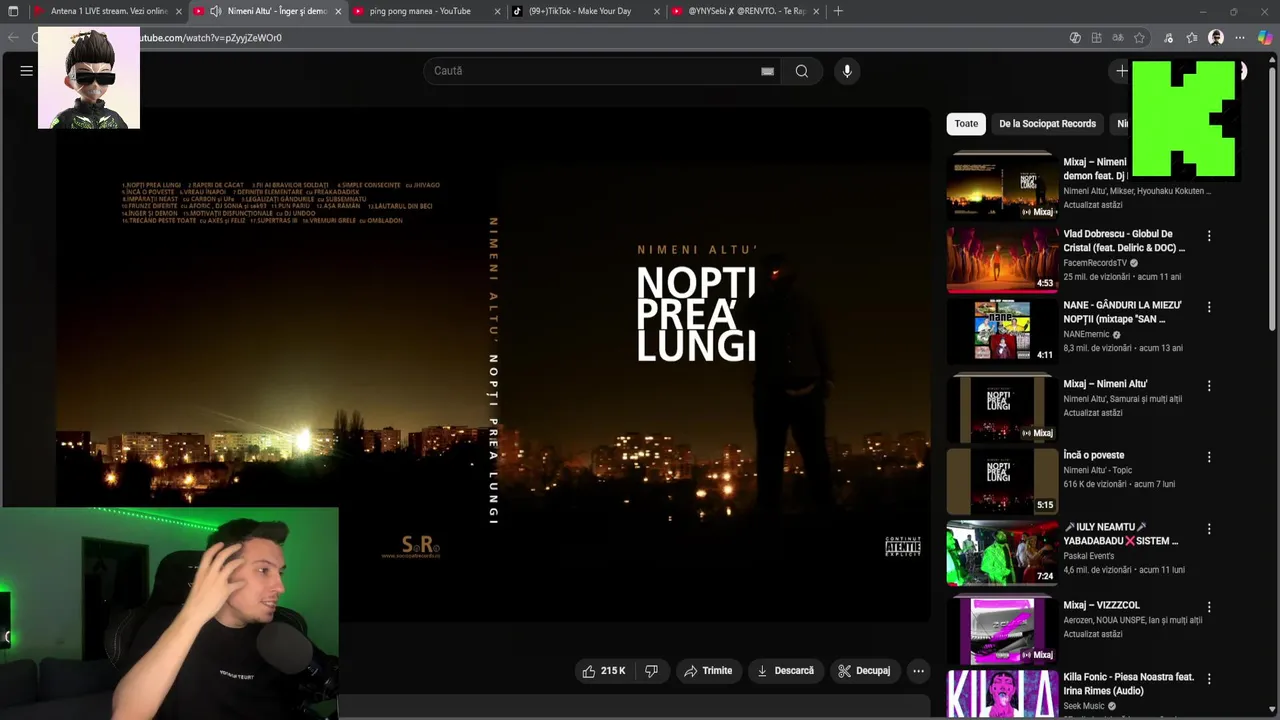
Task: Like the video (215 K)
Action: pos(603,671)
